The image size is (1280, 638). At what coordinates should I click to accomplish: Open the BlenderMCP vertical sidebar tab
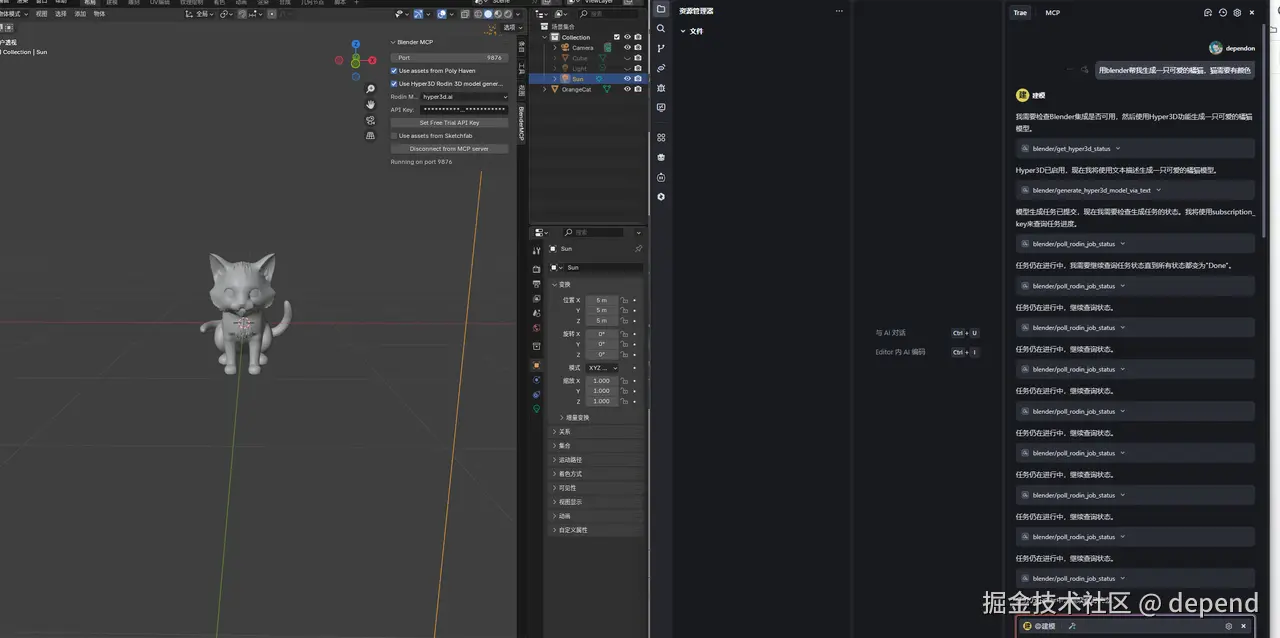point(521,125)
